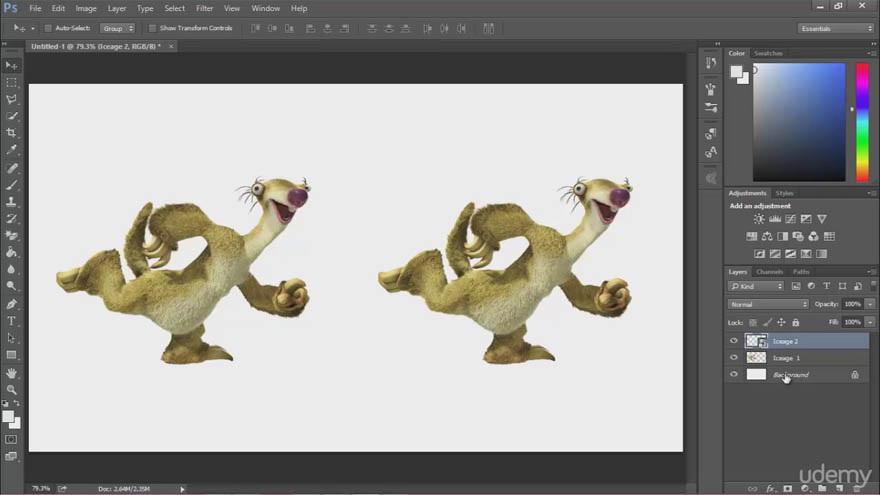
Task: Click the Opacity value field
Action: click(x=852, y=304)
